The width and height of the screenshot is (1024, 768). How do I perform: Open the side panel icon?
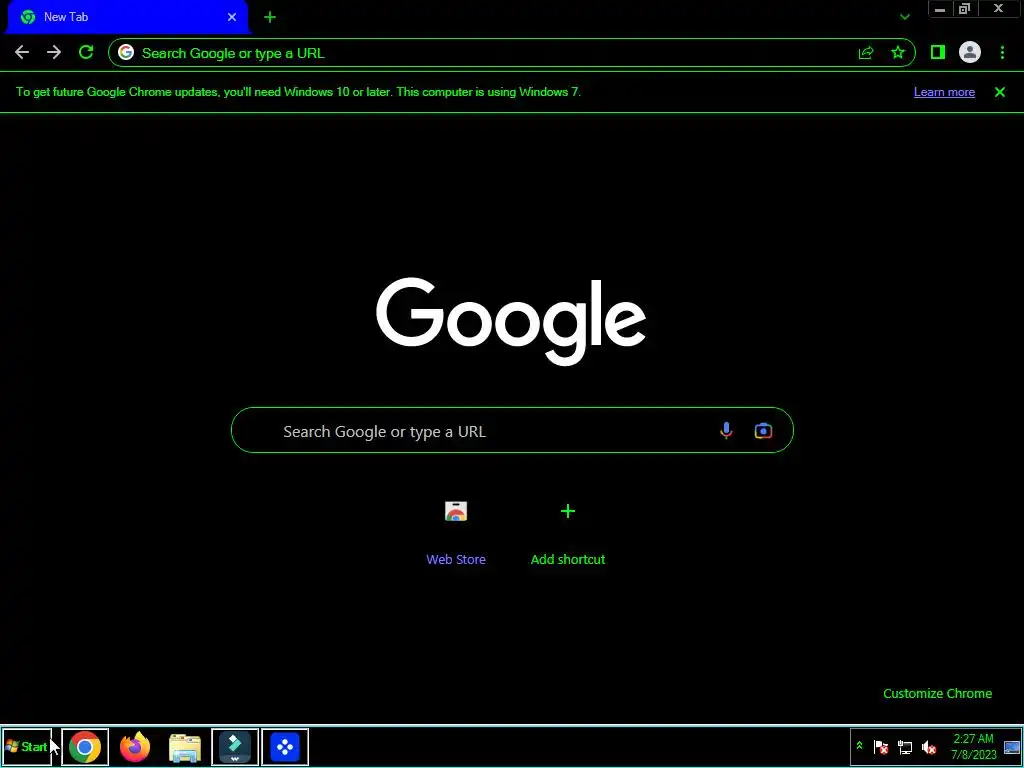coord(938,52)
